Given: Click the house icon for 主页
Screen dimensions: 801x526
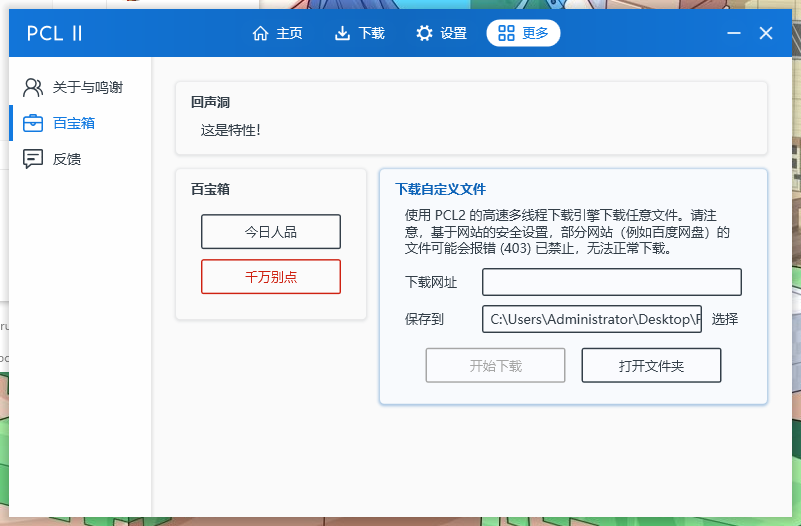Looking at the screenshot, I should [261, 33].
